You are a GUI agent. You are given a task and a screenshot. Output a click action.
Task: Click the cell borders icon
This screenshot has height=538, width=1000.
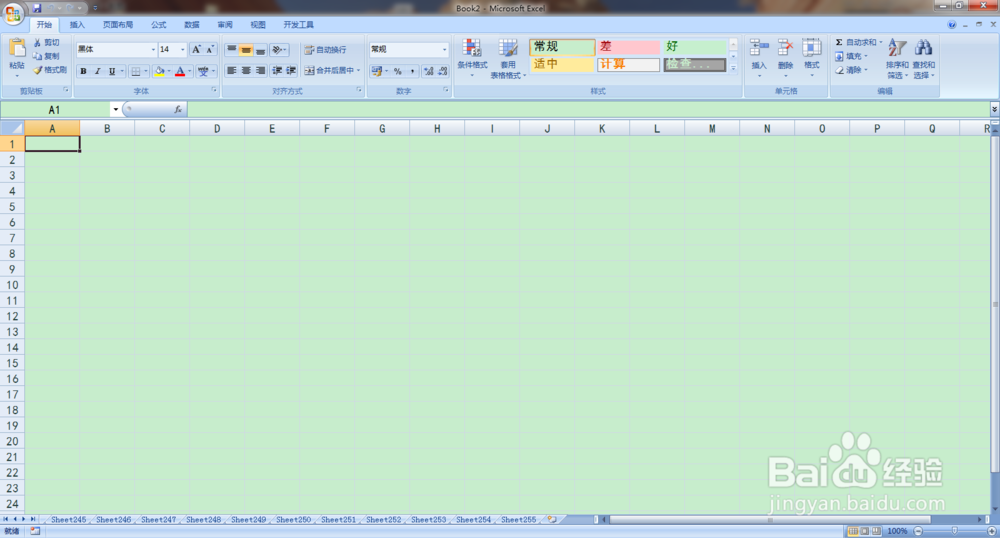pos(135,71)
